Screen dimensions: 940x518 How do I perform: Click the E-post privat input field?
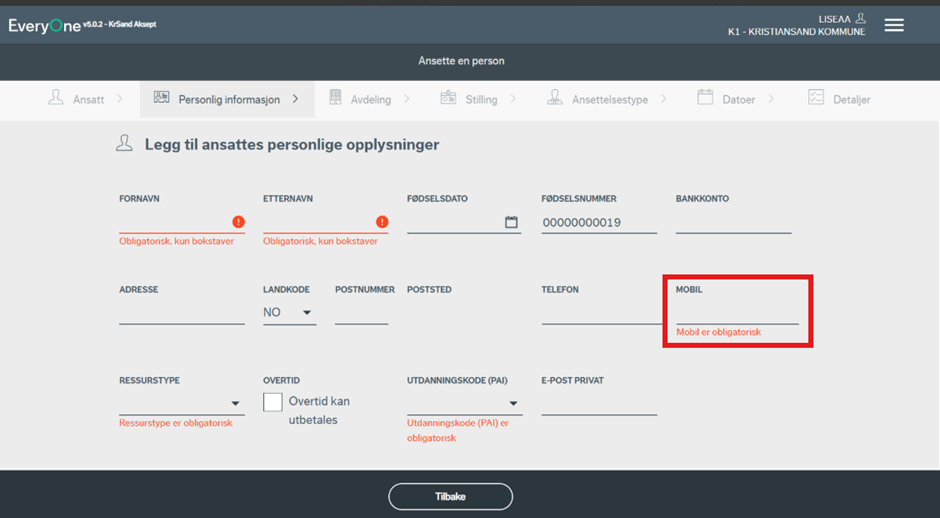pos(598,404)
